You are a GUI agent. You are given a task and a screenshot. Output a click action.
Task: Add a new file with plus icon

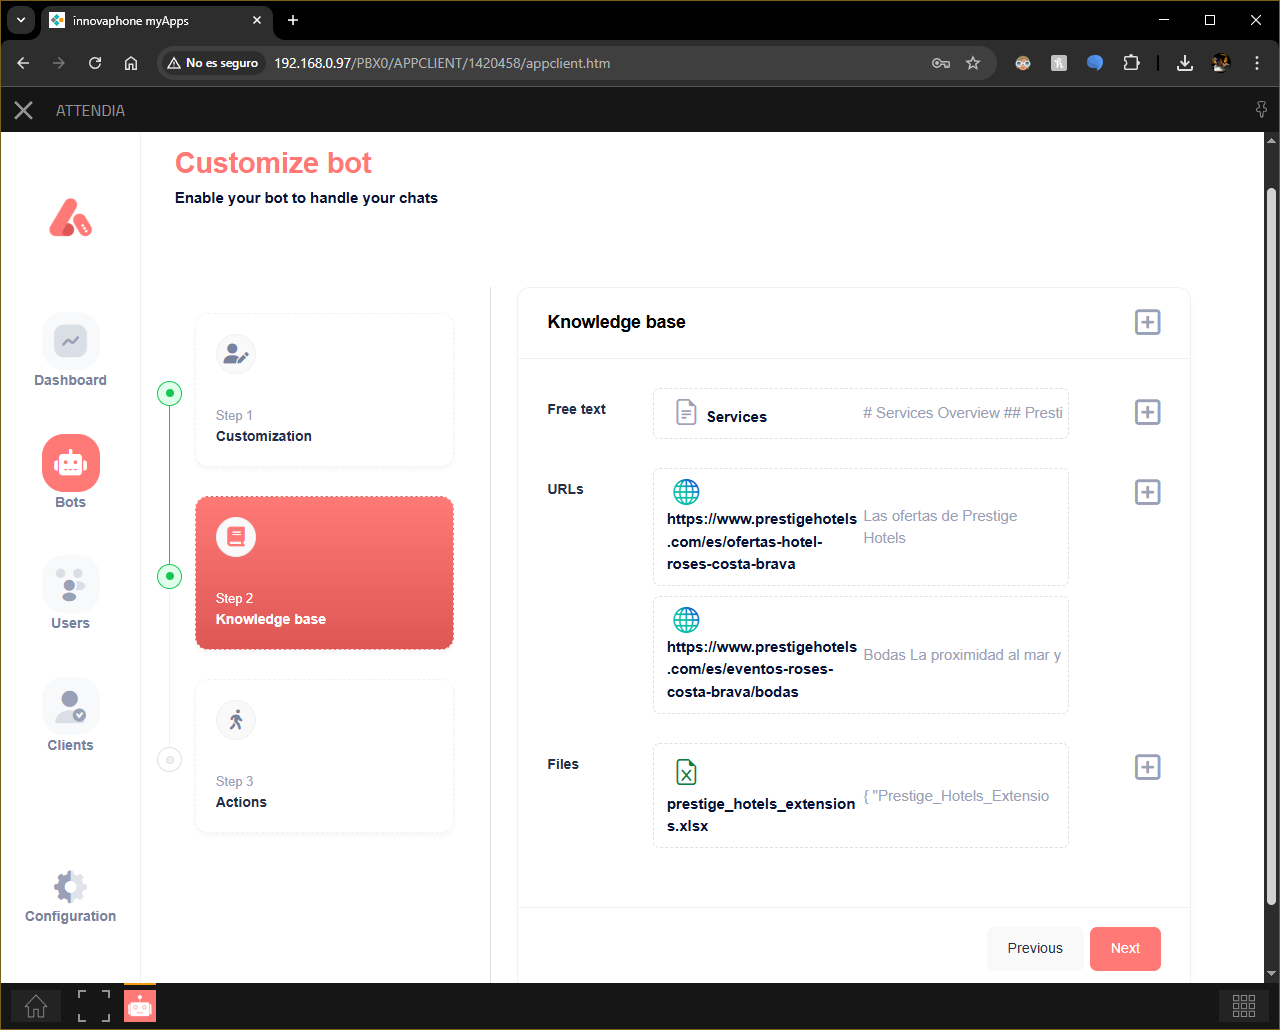[1147, 767]
